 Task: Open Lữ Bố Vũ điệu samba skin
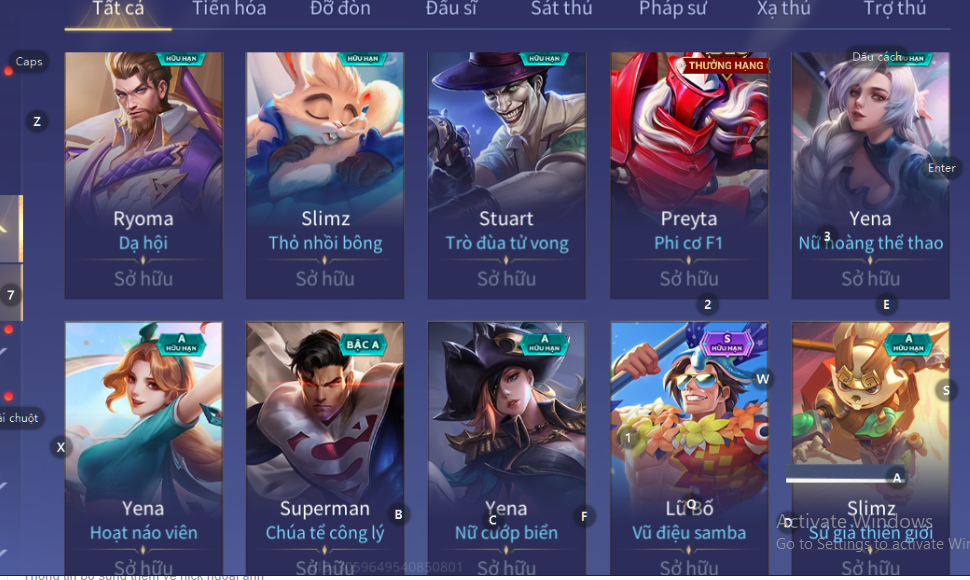[x=689, y=448]
